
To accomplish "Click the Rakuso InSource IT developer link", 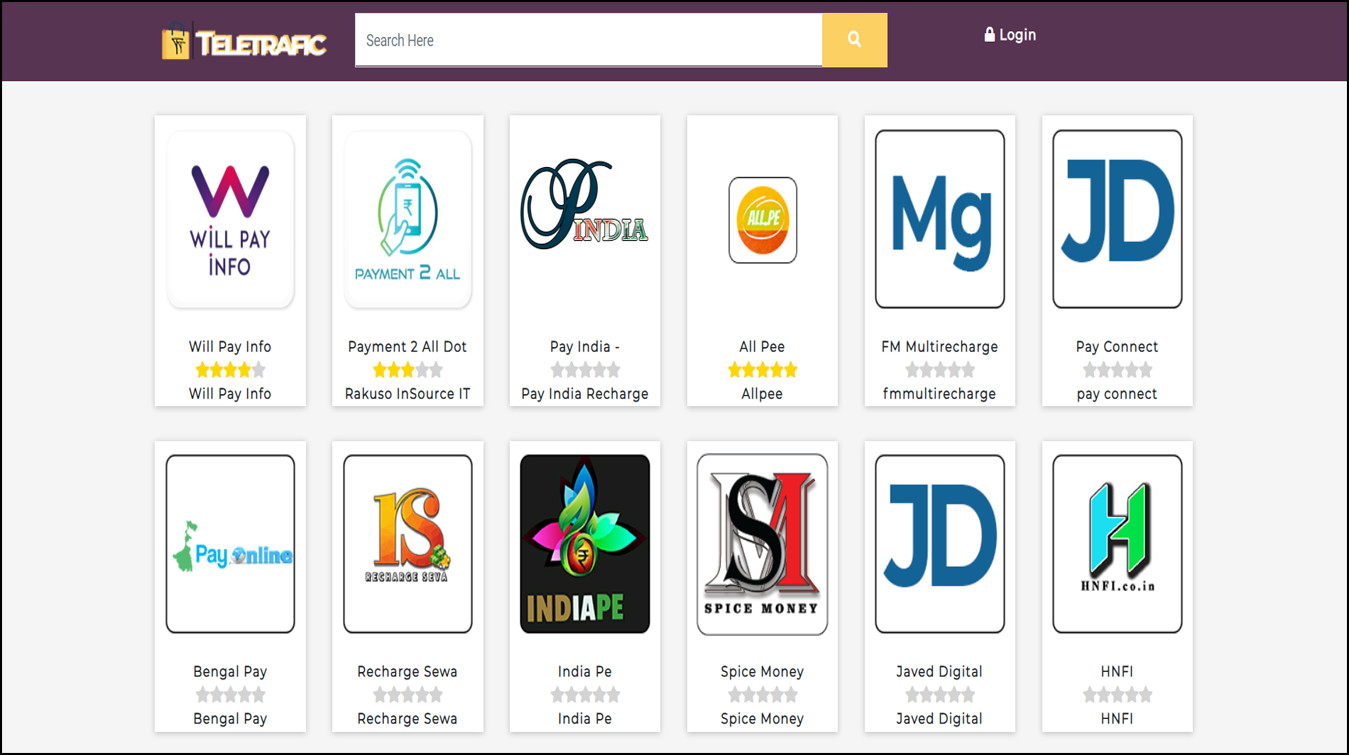I will 407,394.
